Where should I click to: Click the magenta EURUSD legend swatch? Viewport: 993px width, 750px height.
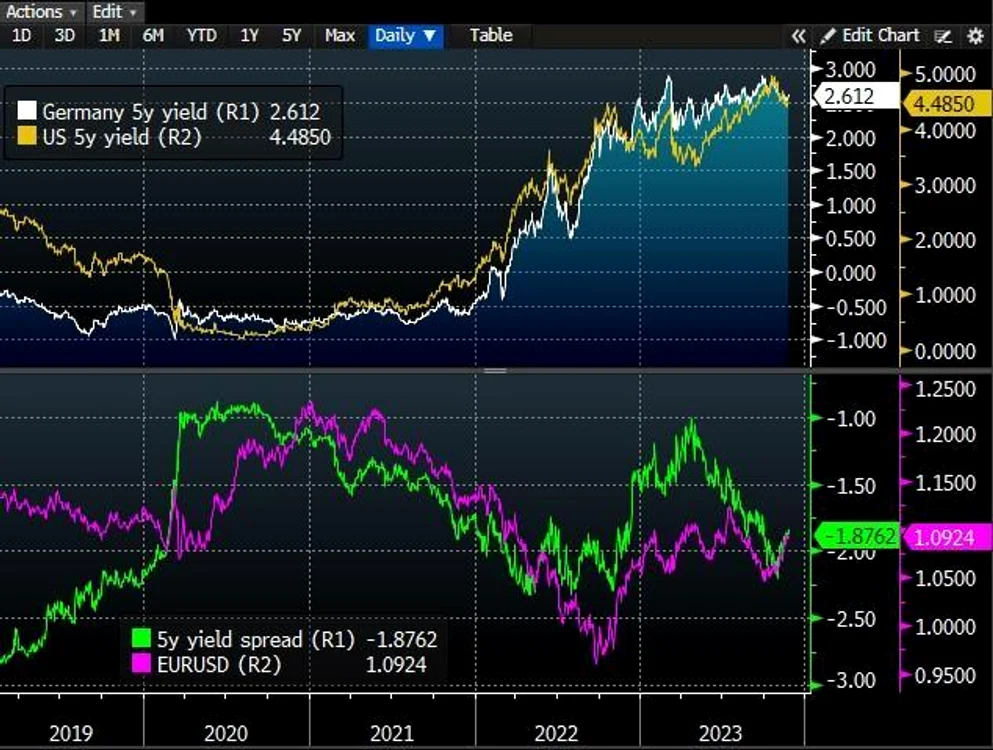tap(141, 664)
